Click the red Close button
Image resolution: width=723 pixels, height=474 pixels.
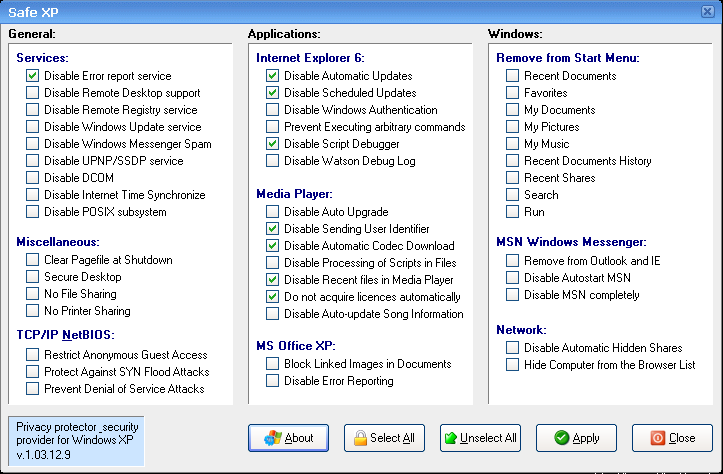[x=672, y=438]
